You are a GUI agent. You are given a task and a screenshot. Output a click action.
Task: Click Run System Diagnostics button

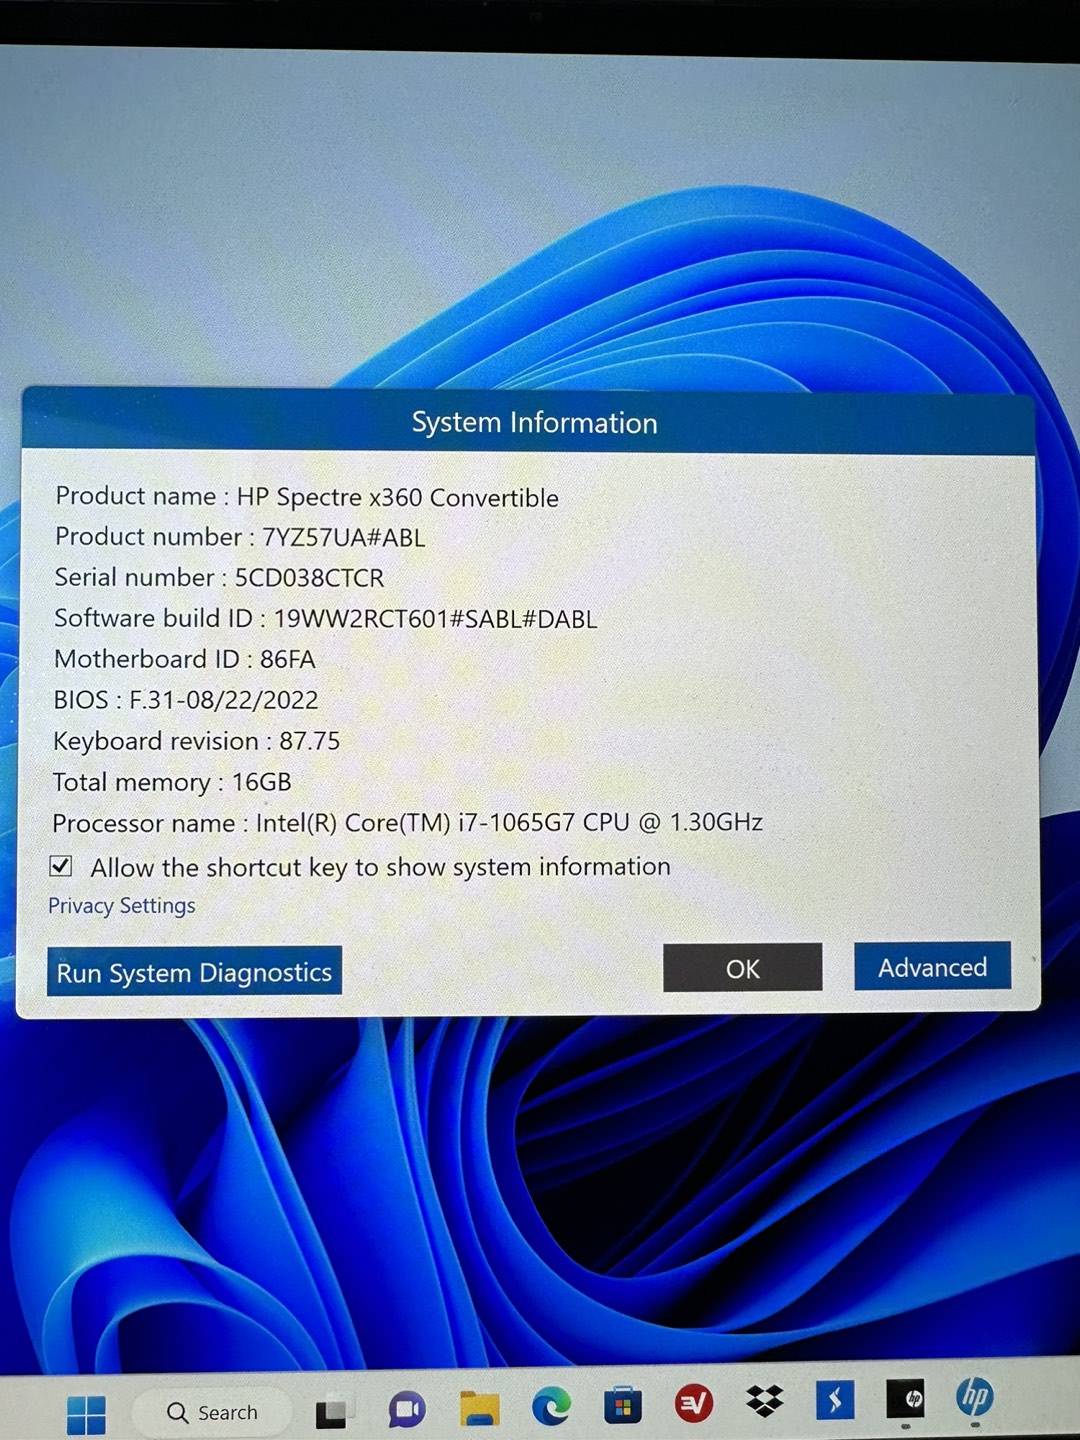194,972
